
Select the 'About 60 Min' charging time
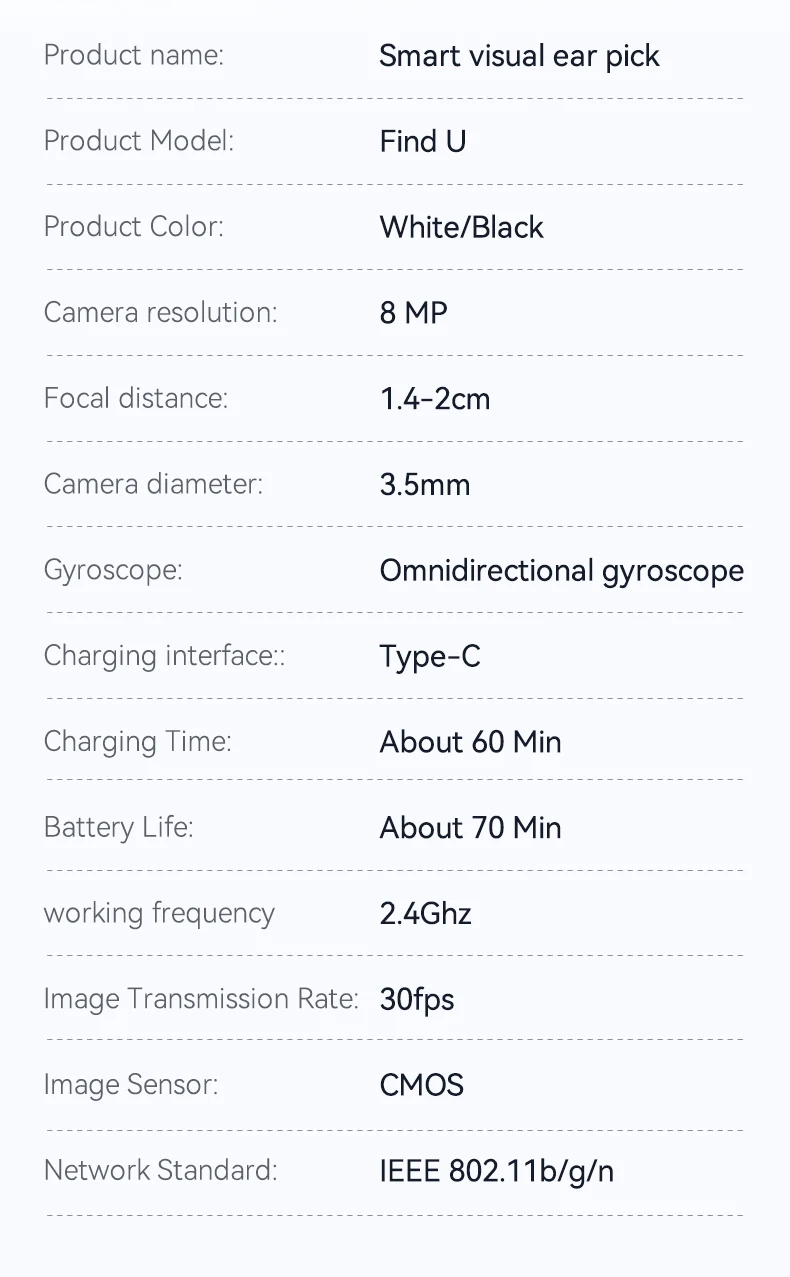click(470, 742)
